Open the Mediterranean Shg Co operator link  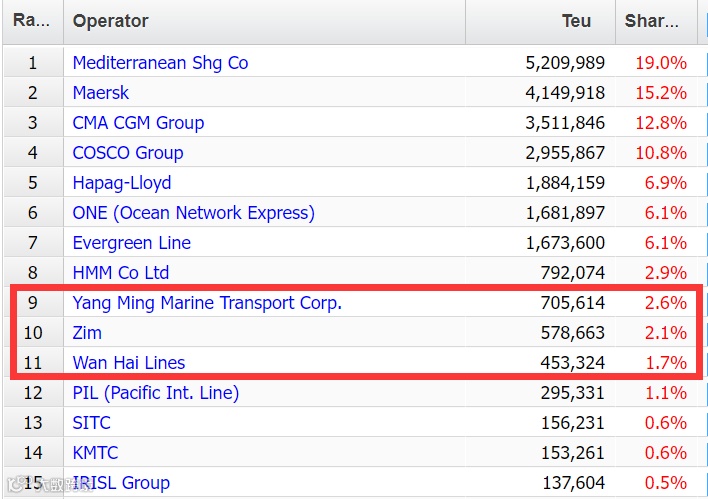(160, 63)
